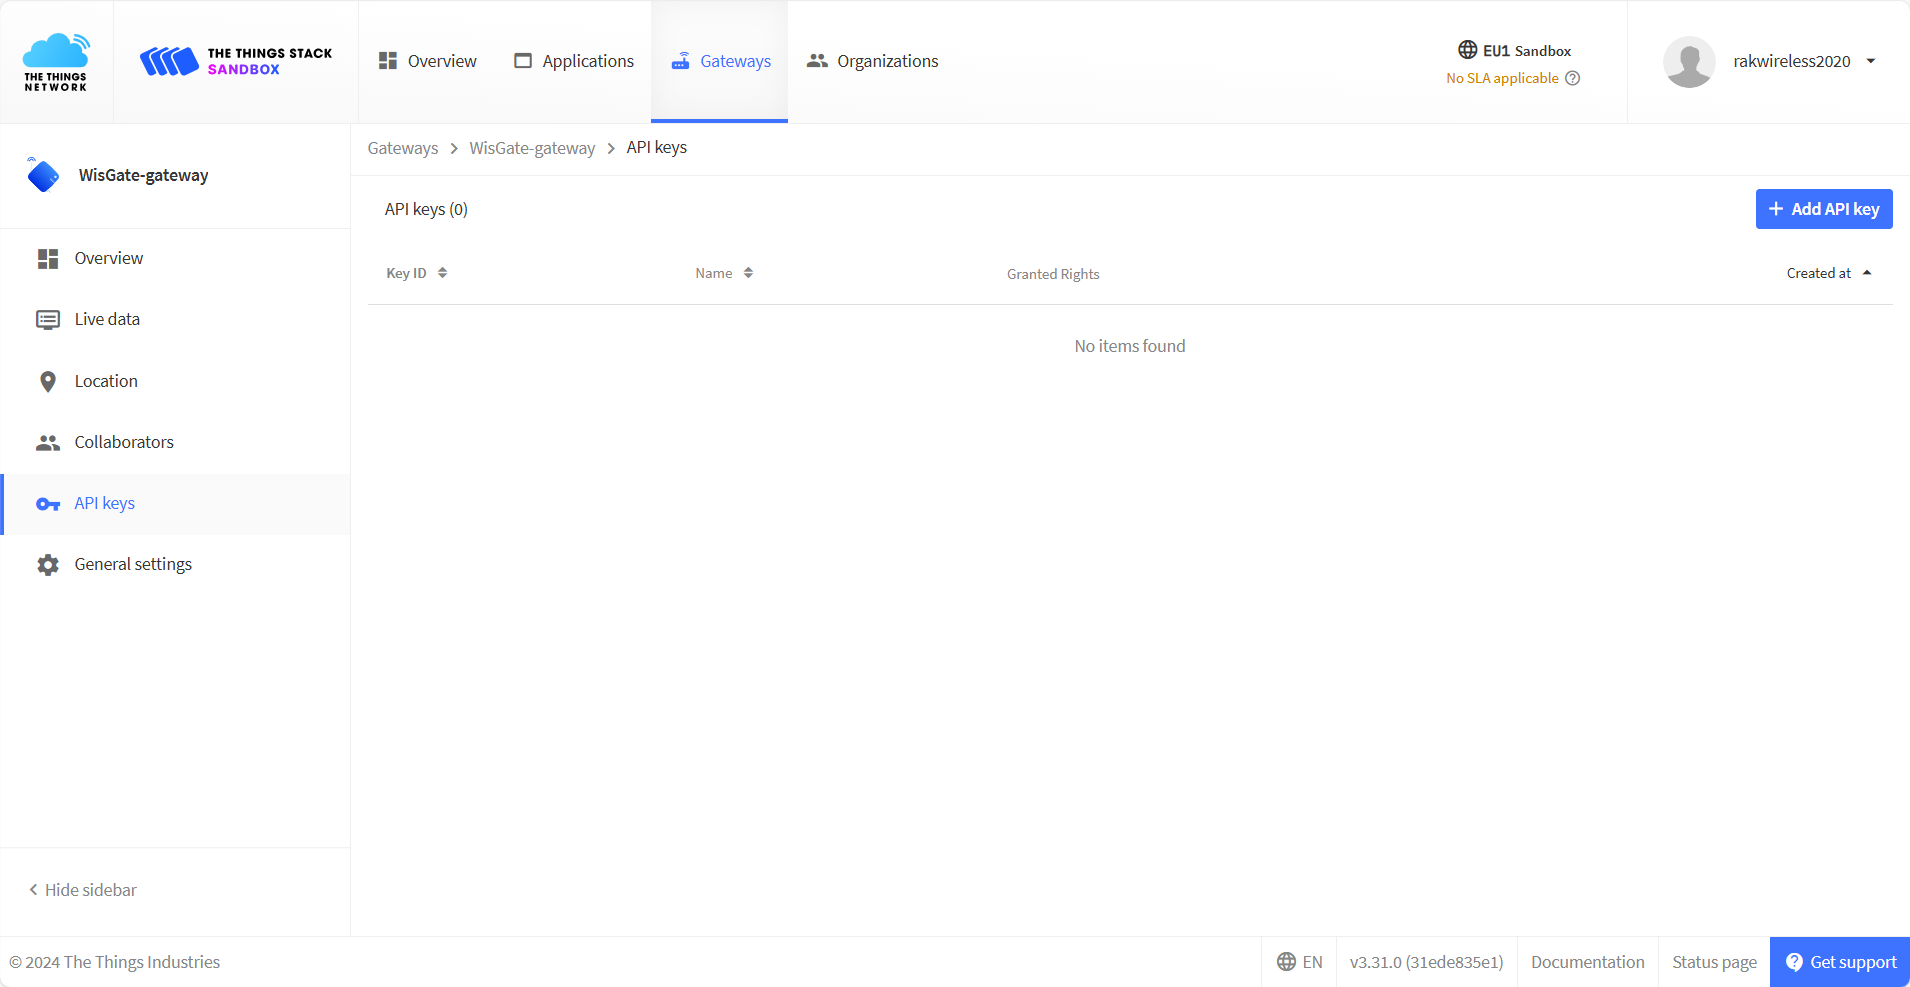This screenshot has height=987, width=1910.
Task: Click the API keys (0) heading
Action: pos(426,209)
